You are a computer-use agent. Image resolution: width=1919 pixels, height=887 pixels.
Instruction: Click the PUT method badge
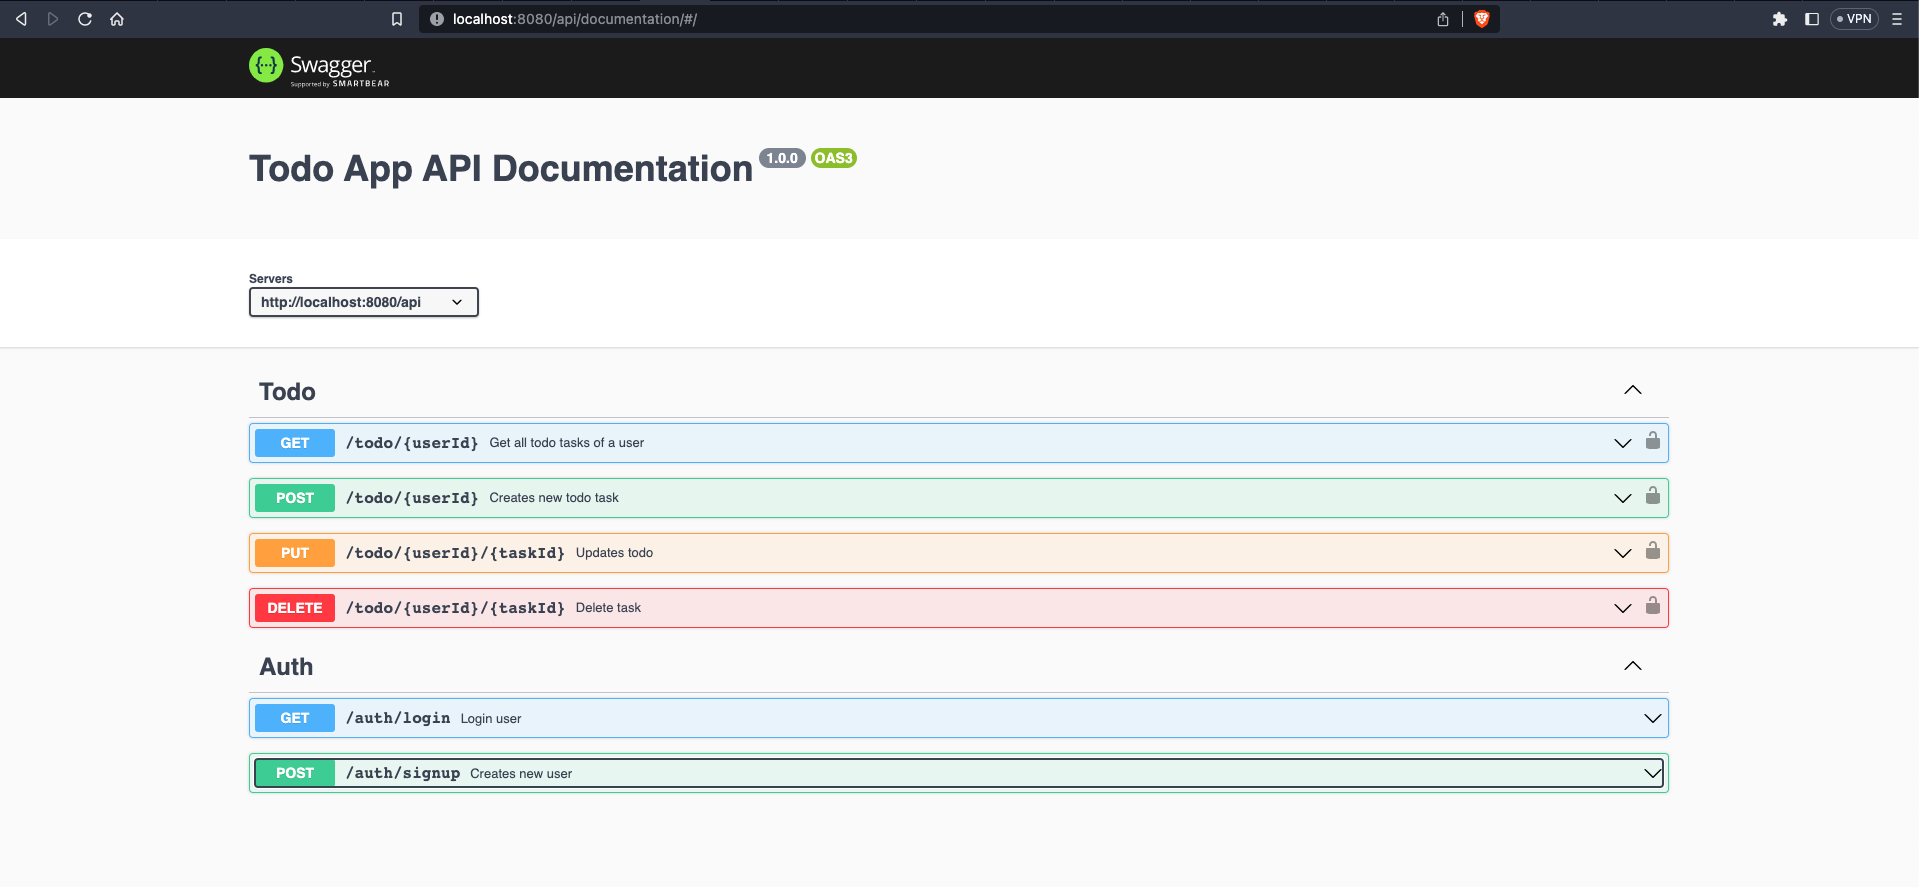(295, 553)
